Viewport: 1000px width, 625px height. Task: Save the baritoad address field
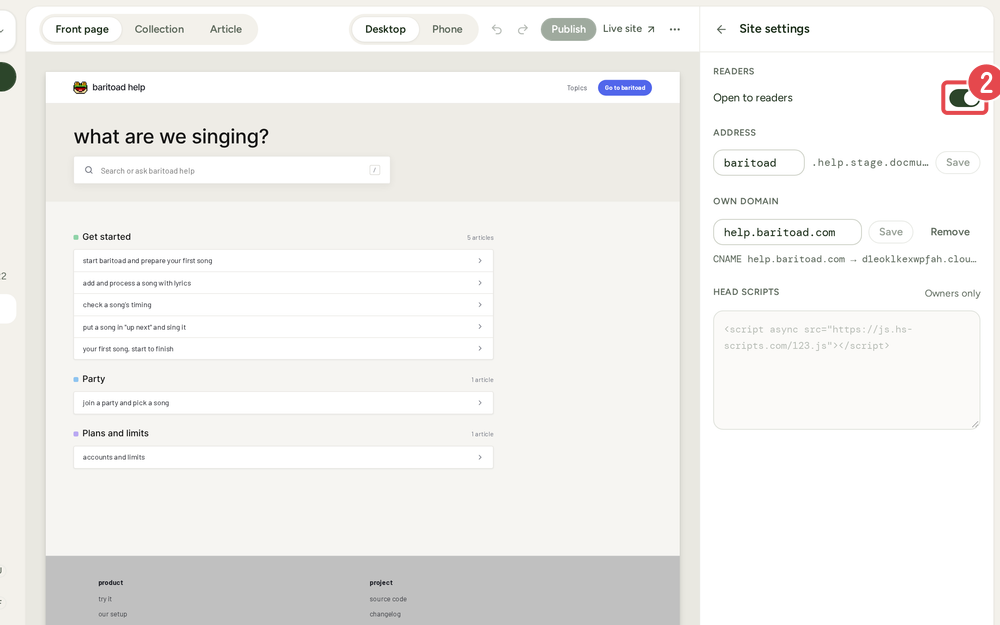pyautogui.click(x=957, y=163)
